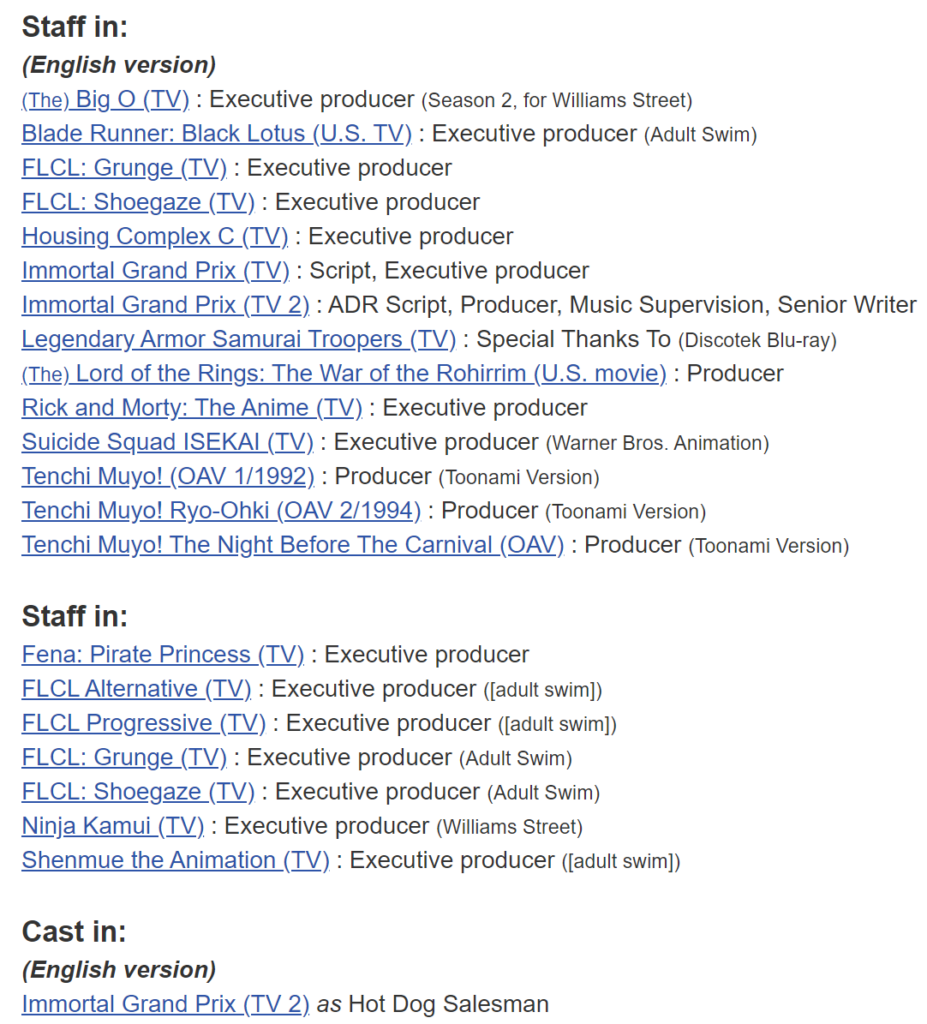The image size is (927, 1024).
Task: Open Ninja Kamui (TV) link
Action: pyautogui.click(x=112, y=826)
